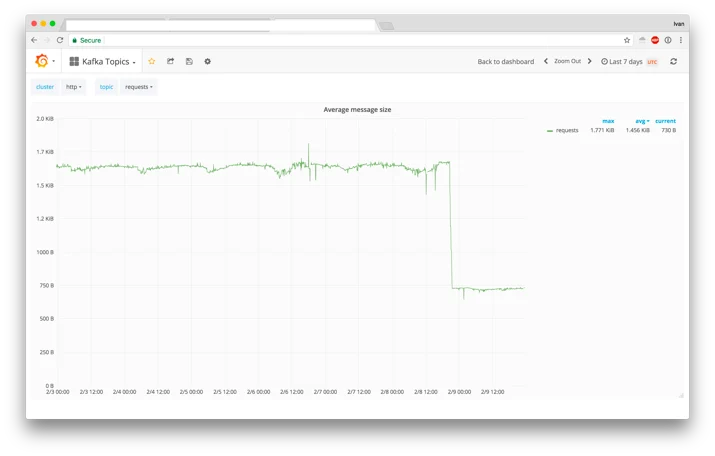Sort legend by avg column
The height and width of the screenshot is (456, 715).
pyautogui.click(x=642, y=121)
